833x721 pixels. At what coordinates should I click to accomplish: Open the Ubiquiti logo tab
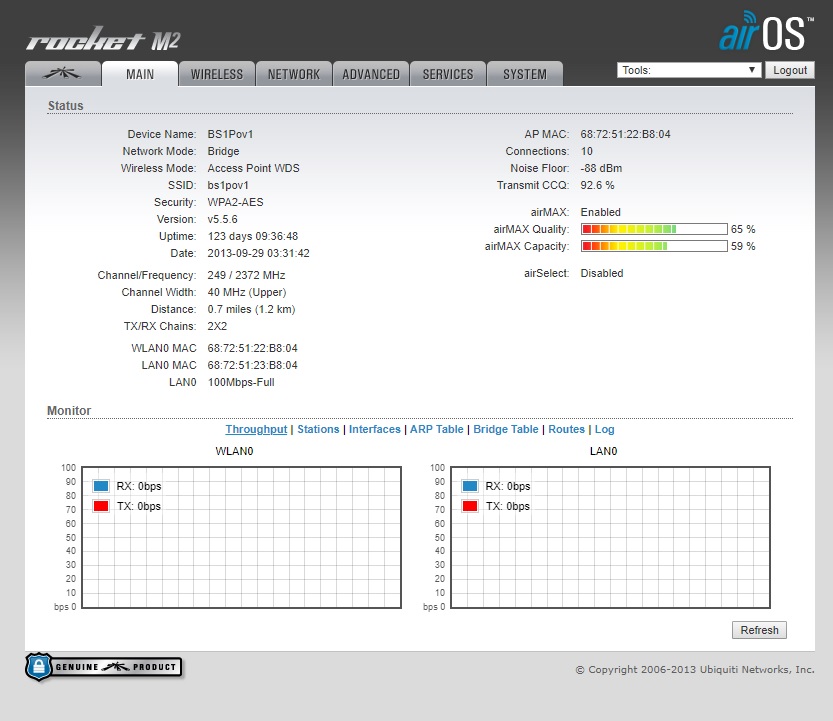click(62, 74)
